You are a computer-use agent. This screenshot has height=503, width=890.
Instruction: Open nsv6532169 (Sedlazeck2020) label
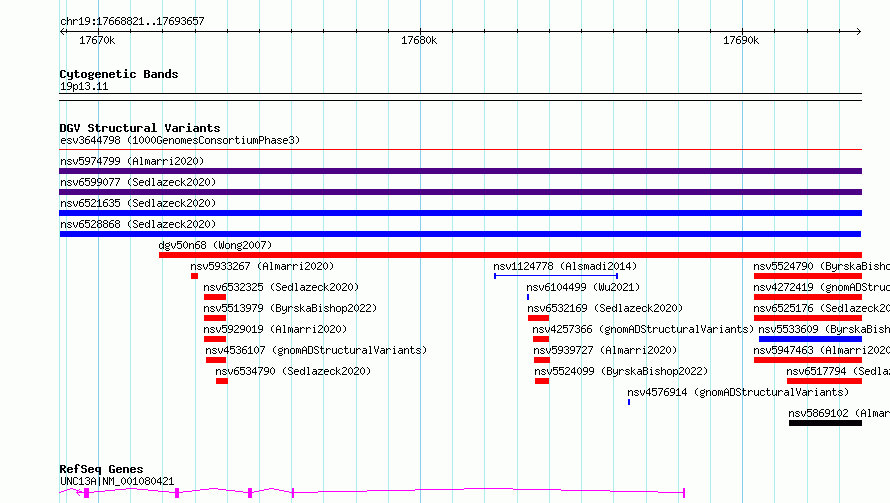[605, 308]
